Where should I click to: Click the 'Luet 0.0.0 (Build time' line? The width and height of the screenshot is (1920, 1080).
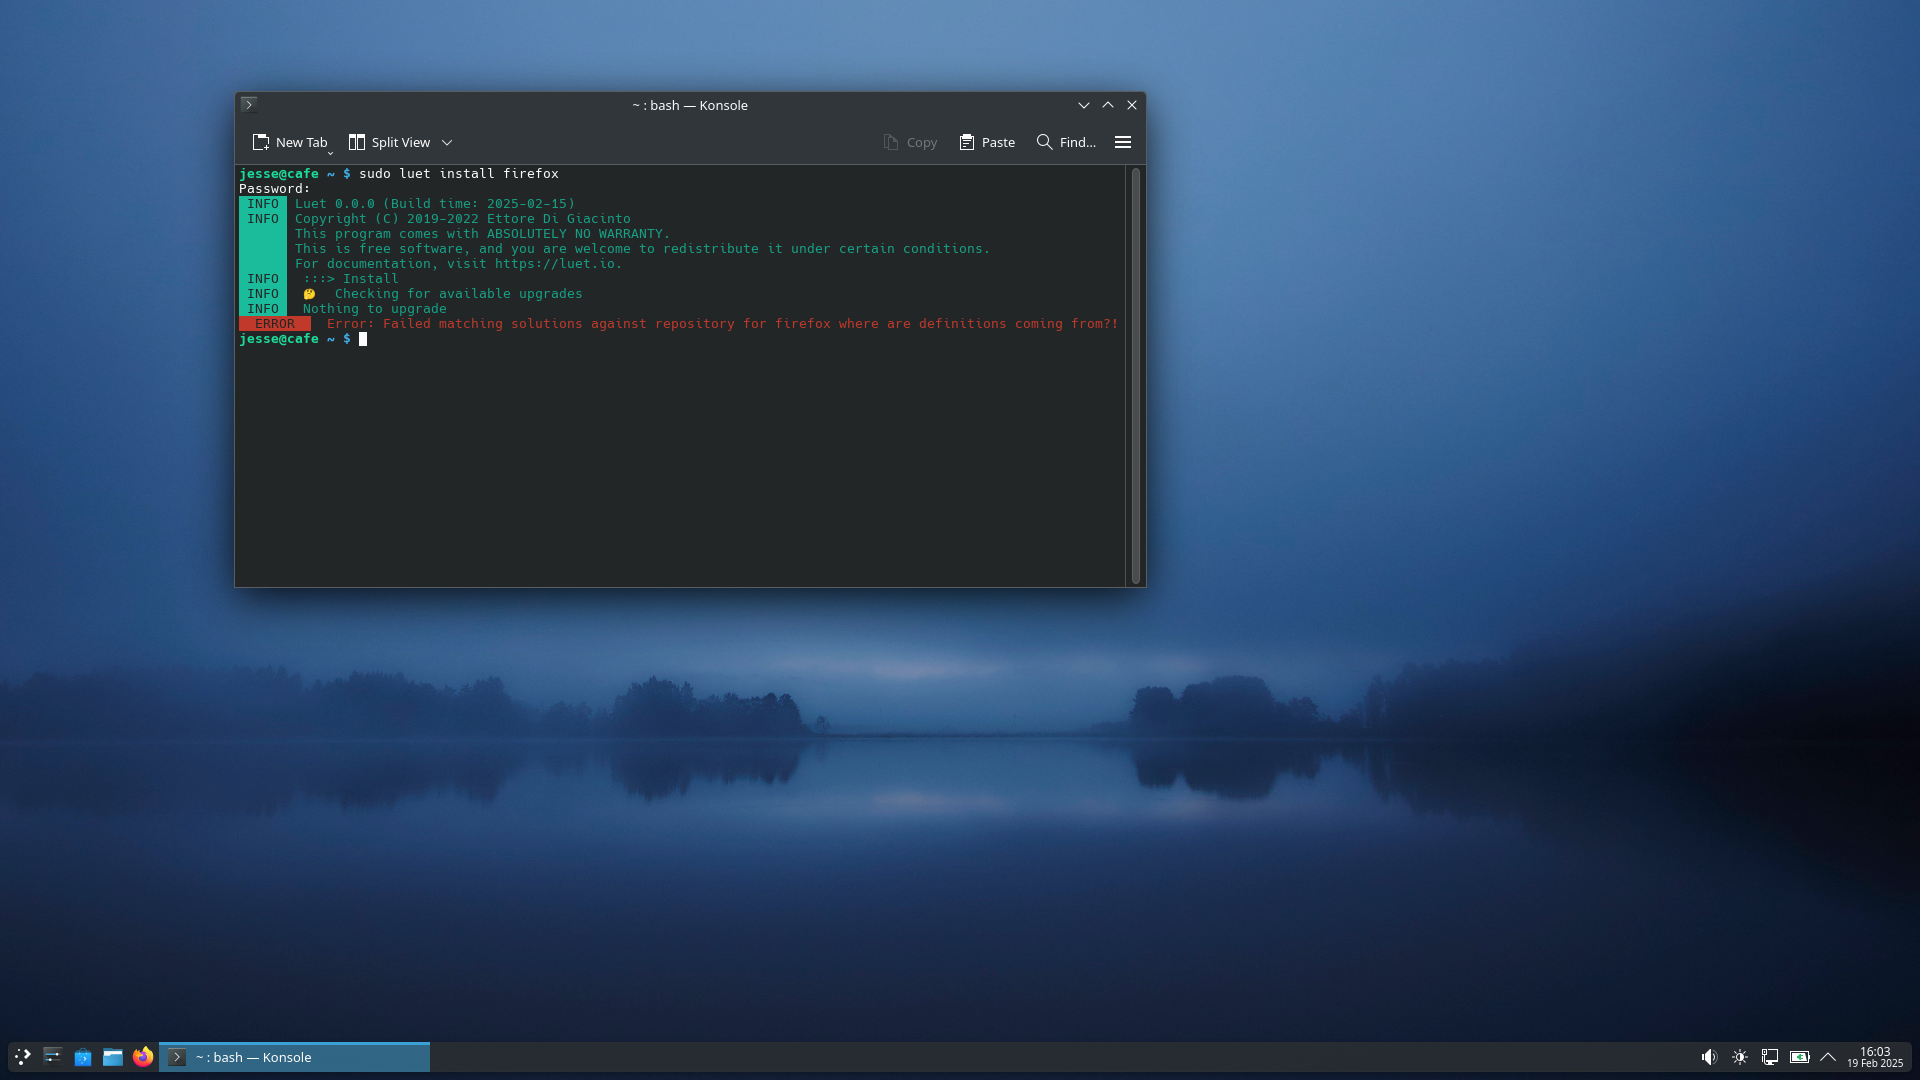pos(435,204)
